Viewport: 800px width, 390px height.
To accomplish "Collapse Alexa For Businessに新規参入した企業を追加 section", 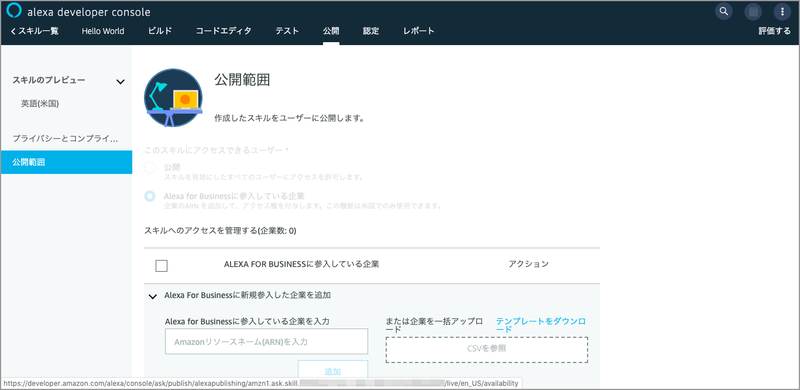I will pyautogui.click(x=152, y=296).
